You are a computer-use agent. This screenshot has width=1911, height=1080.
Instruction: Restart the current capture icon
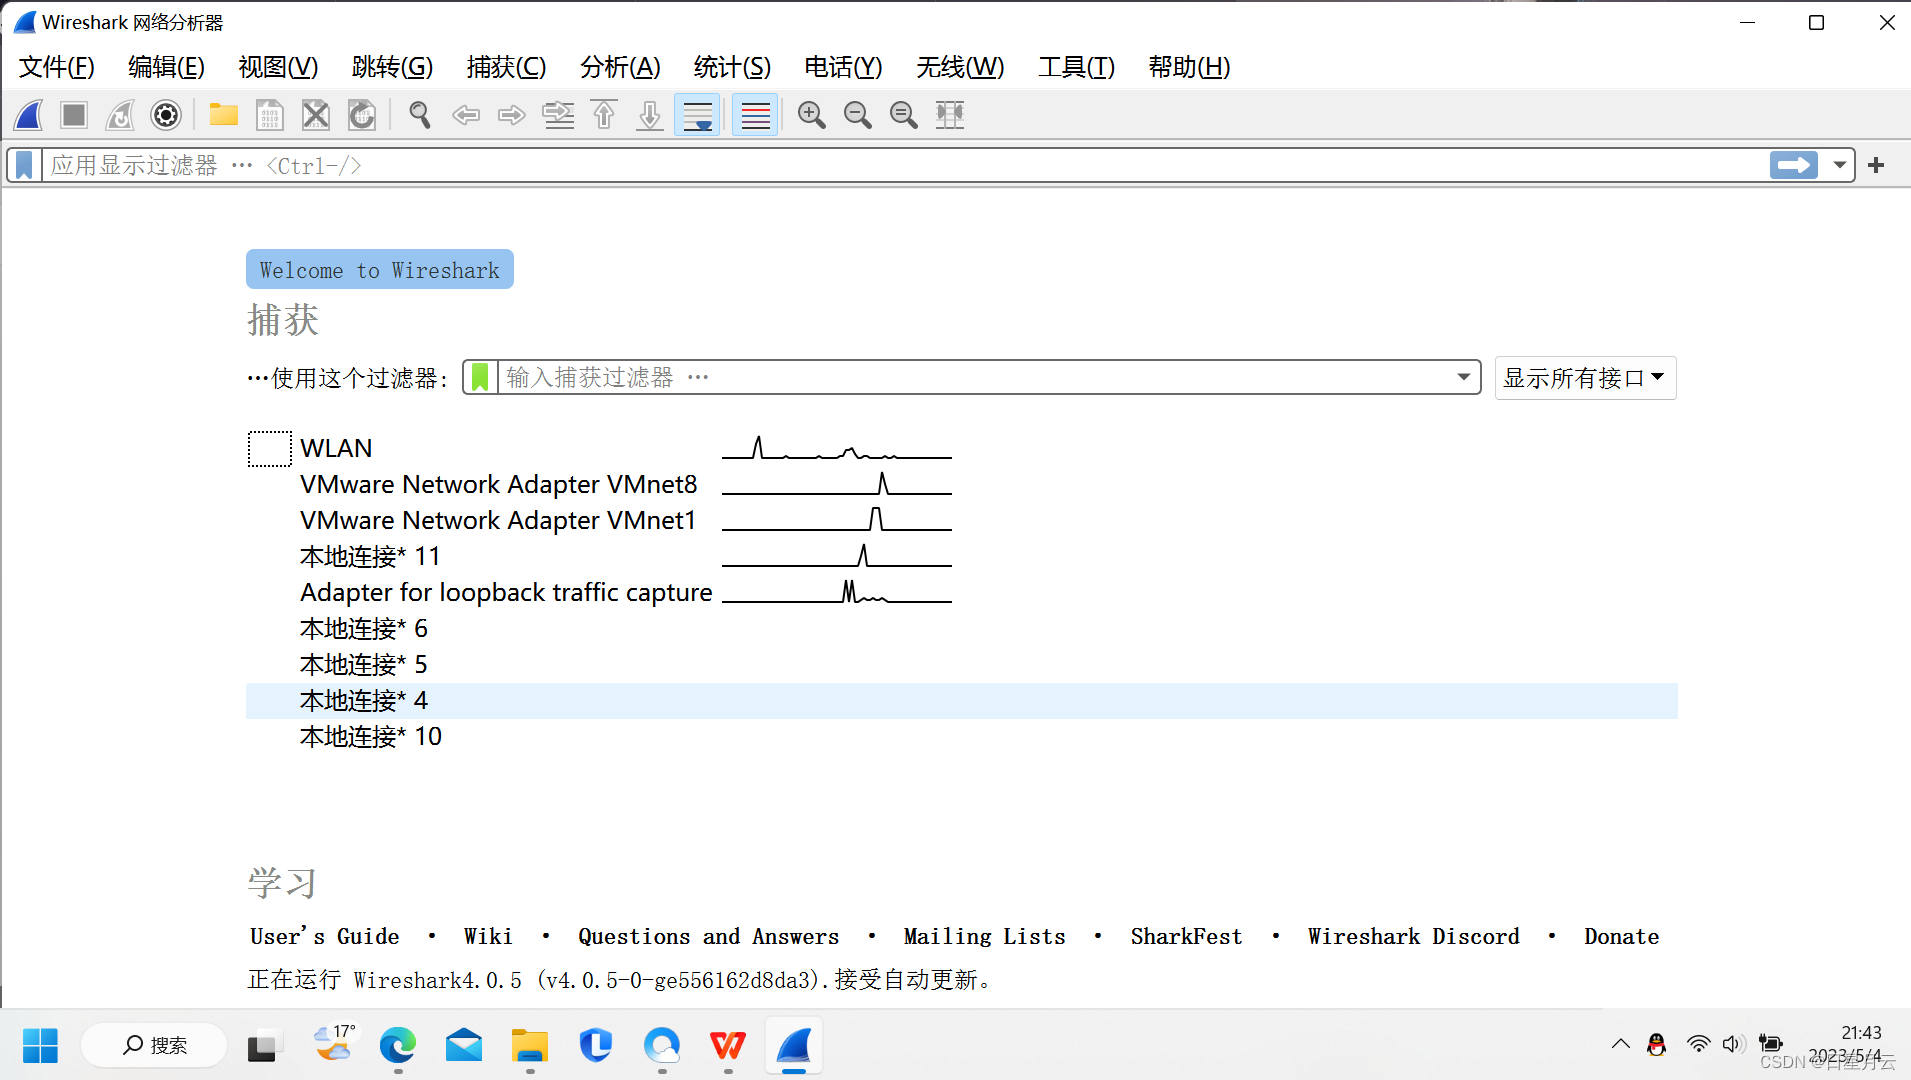pyautogui.click(x=120, y=115)
